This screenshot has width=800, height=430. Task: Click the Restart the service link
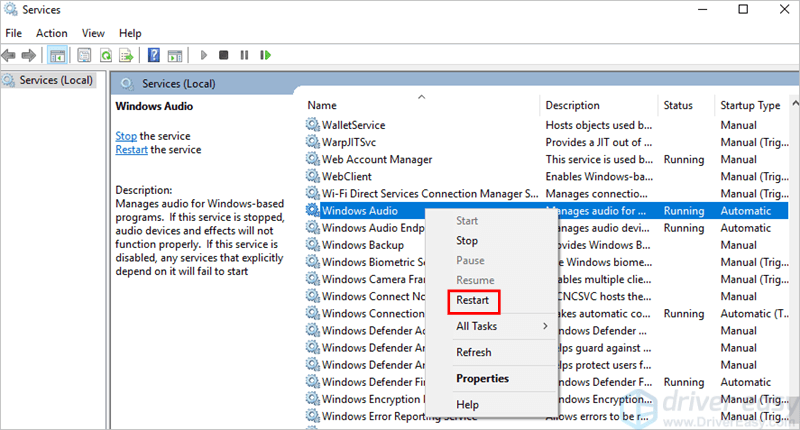point(132,150)
